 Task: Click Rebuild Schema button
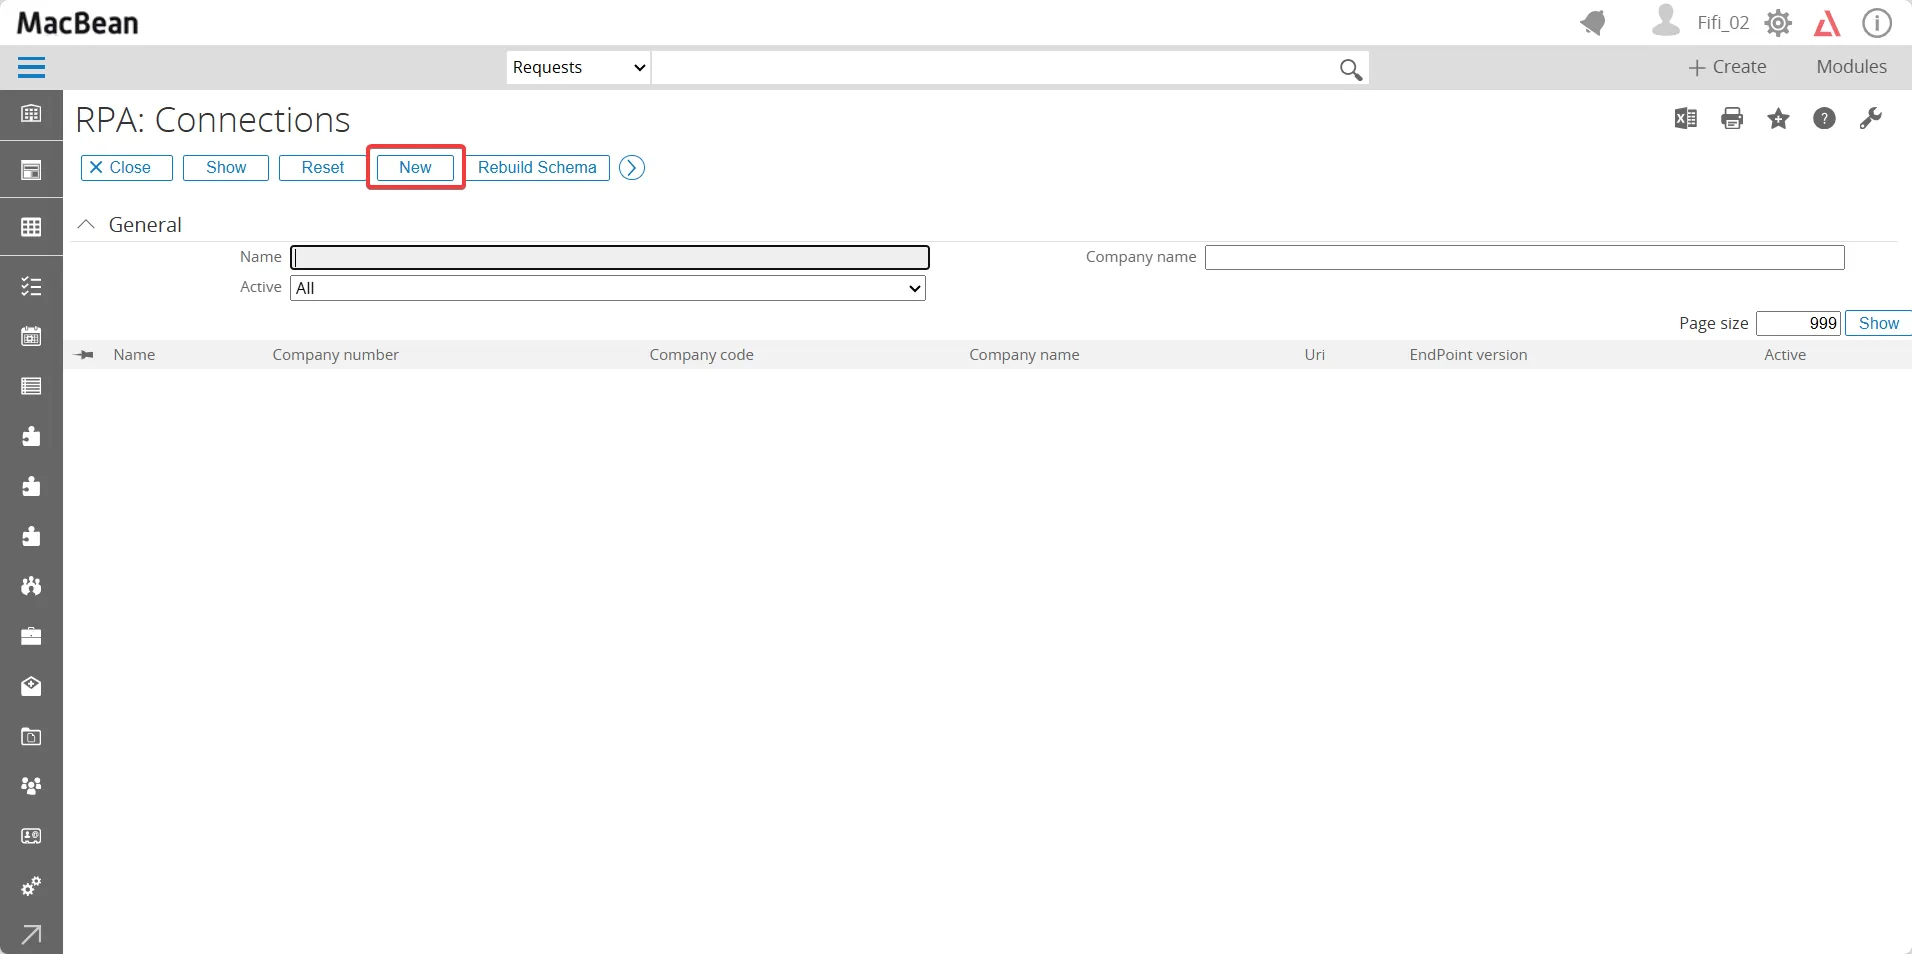537,168
